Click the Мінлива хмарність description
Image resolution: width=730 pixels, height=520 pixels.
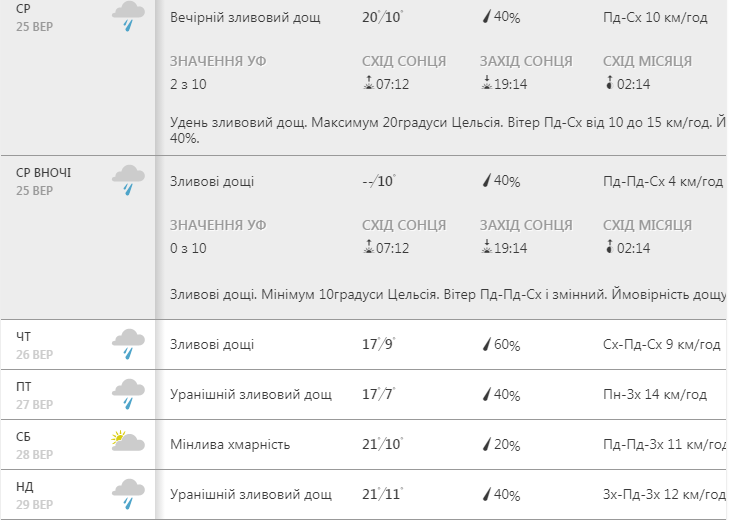pos(230,445)
